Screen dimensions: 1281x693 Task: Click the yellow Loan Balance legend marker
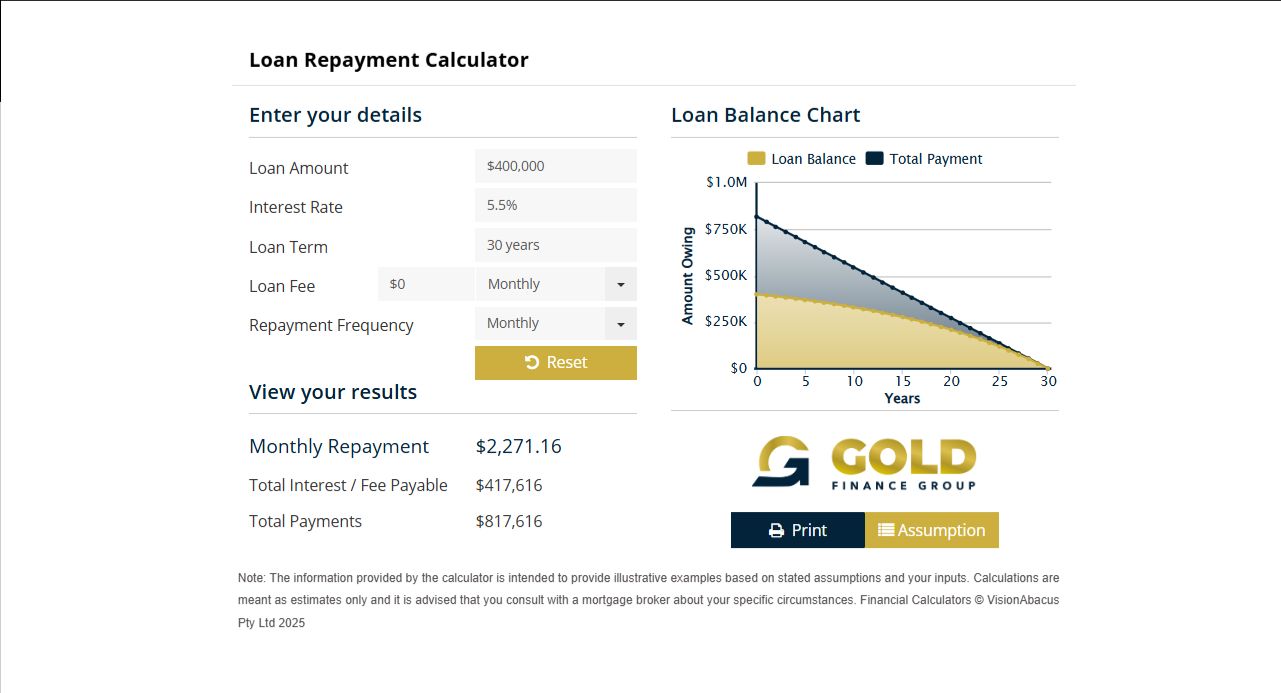[x=757, y=158]
